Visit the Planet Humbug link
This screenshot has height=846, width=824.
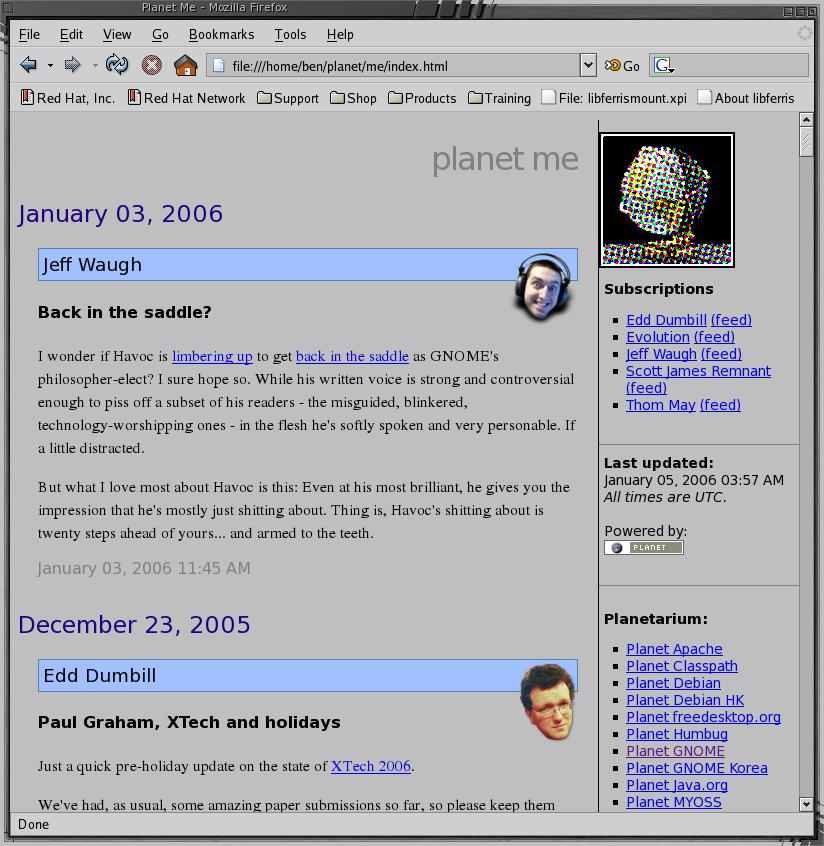(677, 734)
